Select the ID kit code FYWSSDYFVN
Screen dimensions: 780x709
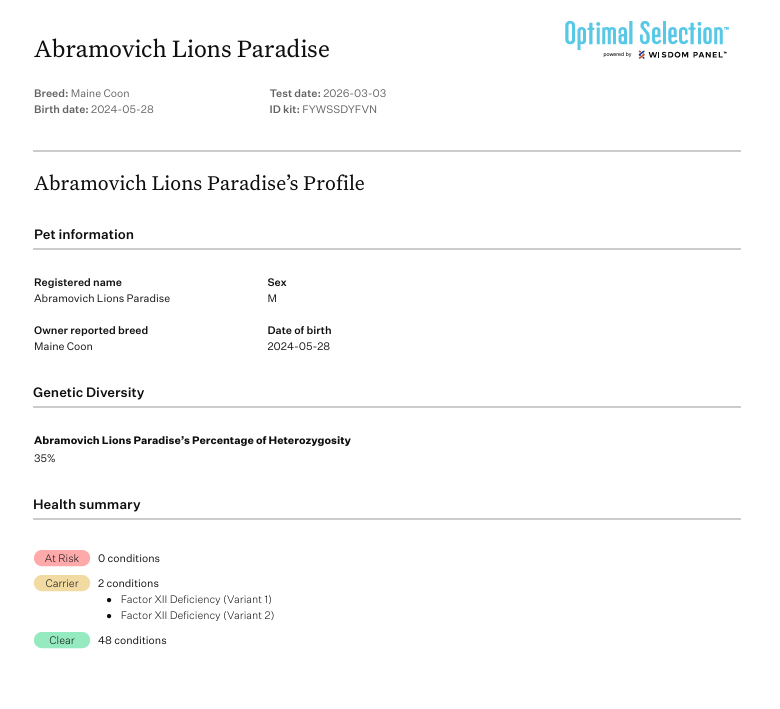click(x=339, y=109)
